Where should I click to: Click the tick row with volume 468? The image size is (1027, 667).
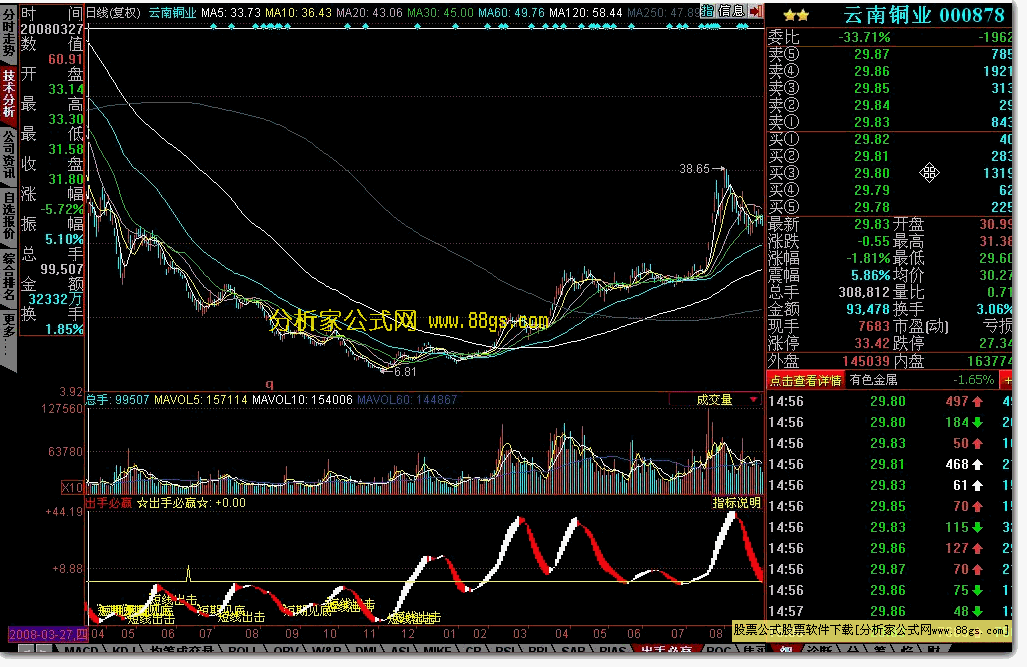889,464
